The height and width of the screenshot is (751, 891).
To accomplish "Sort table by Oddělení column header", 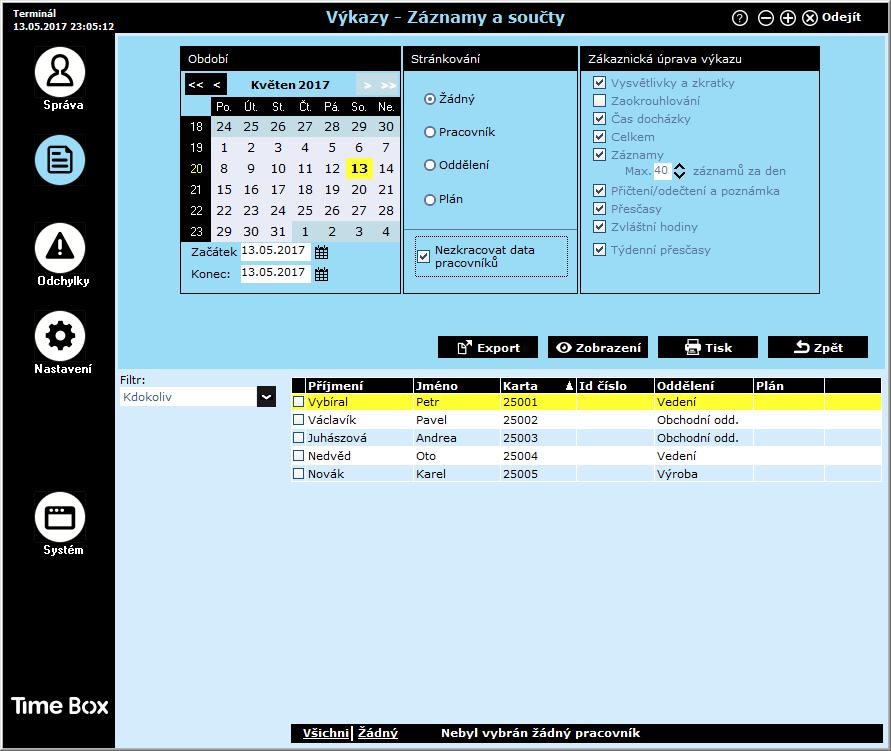I will tap(704, 386).
